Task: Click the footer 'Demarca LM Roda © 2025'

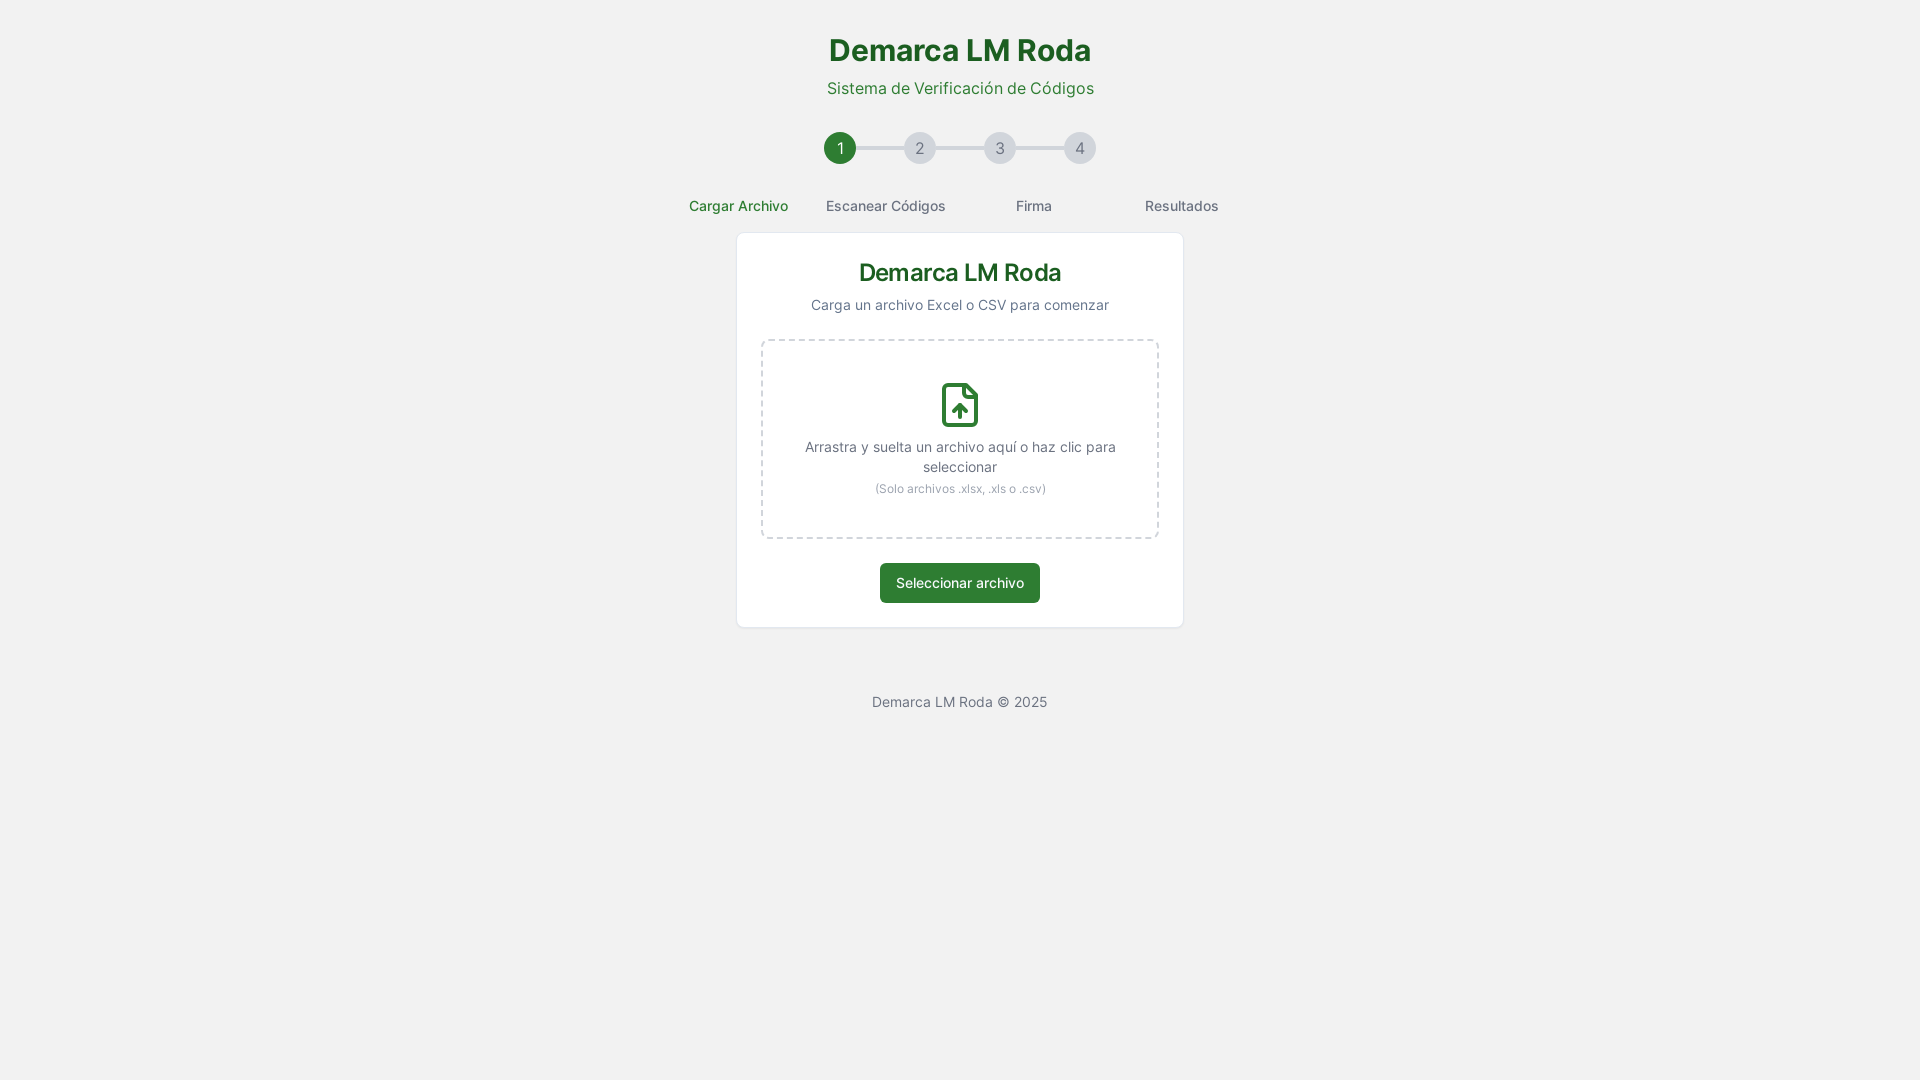Action: click(x=960, y=702)
